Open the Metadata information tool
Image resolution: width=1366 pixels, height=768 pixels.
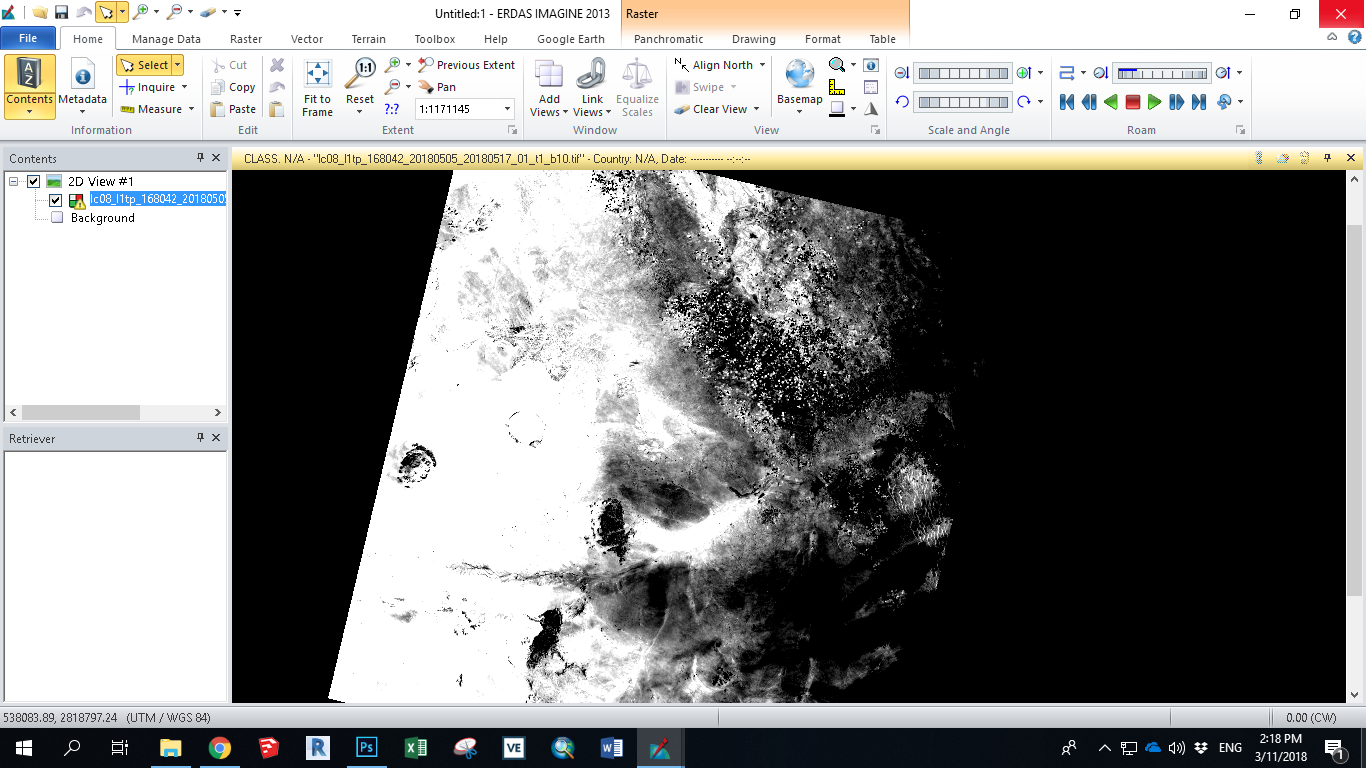tap(82, 77)
